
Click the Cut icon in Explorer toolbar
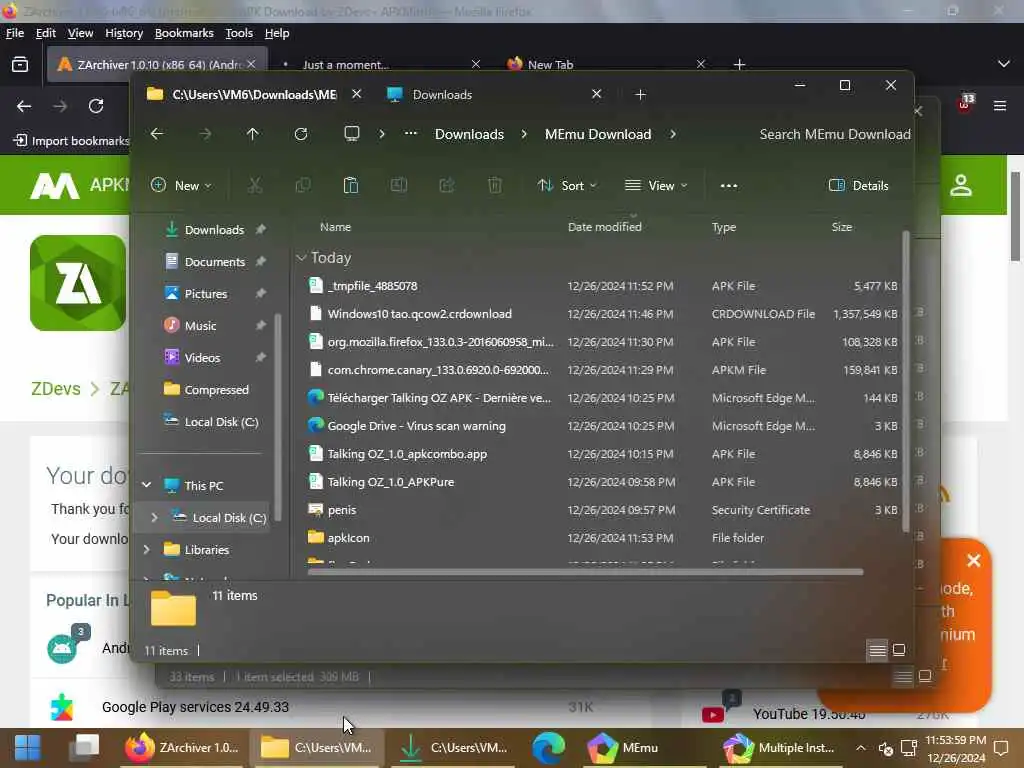255,185
